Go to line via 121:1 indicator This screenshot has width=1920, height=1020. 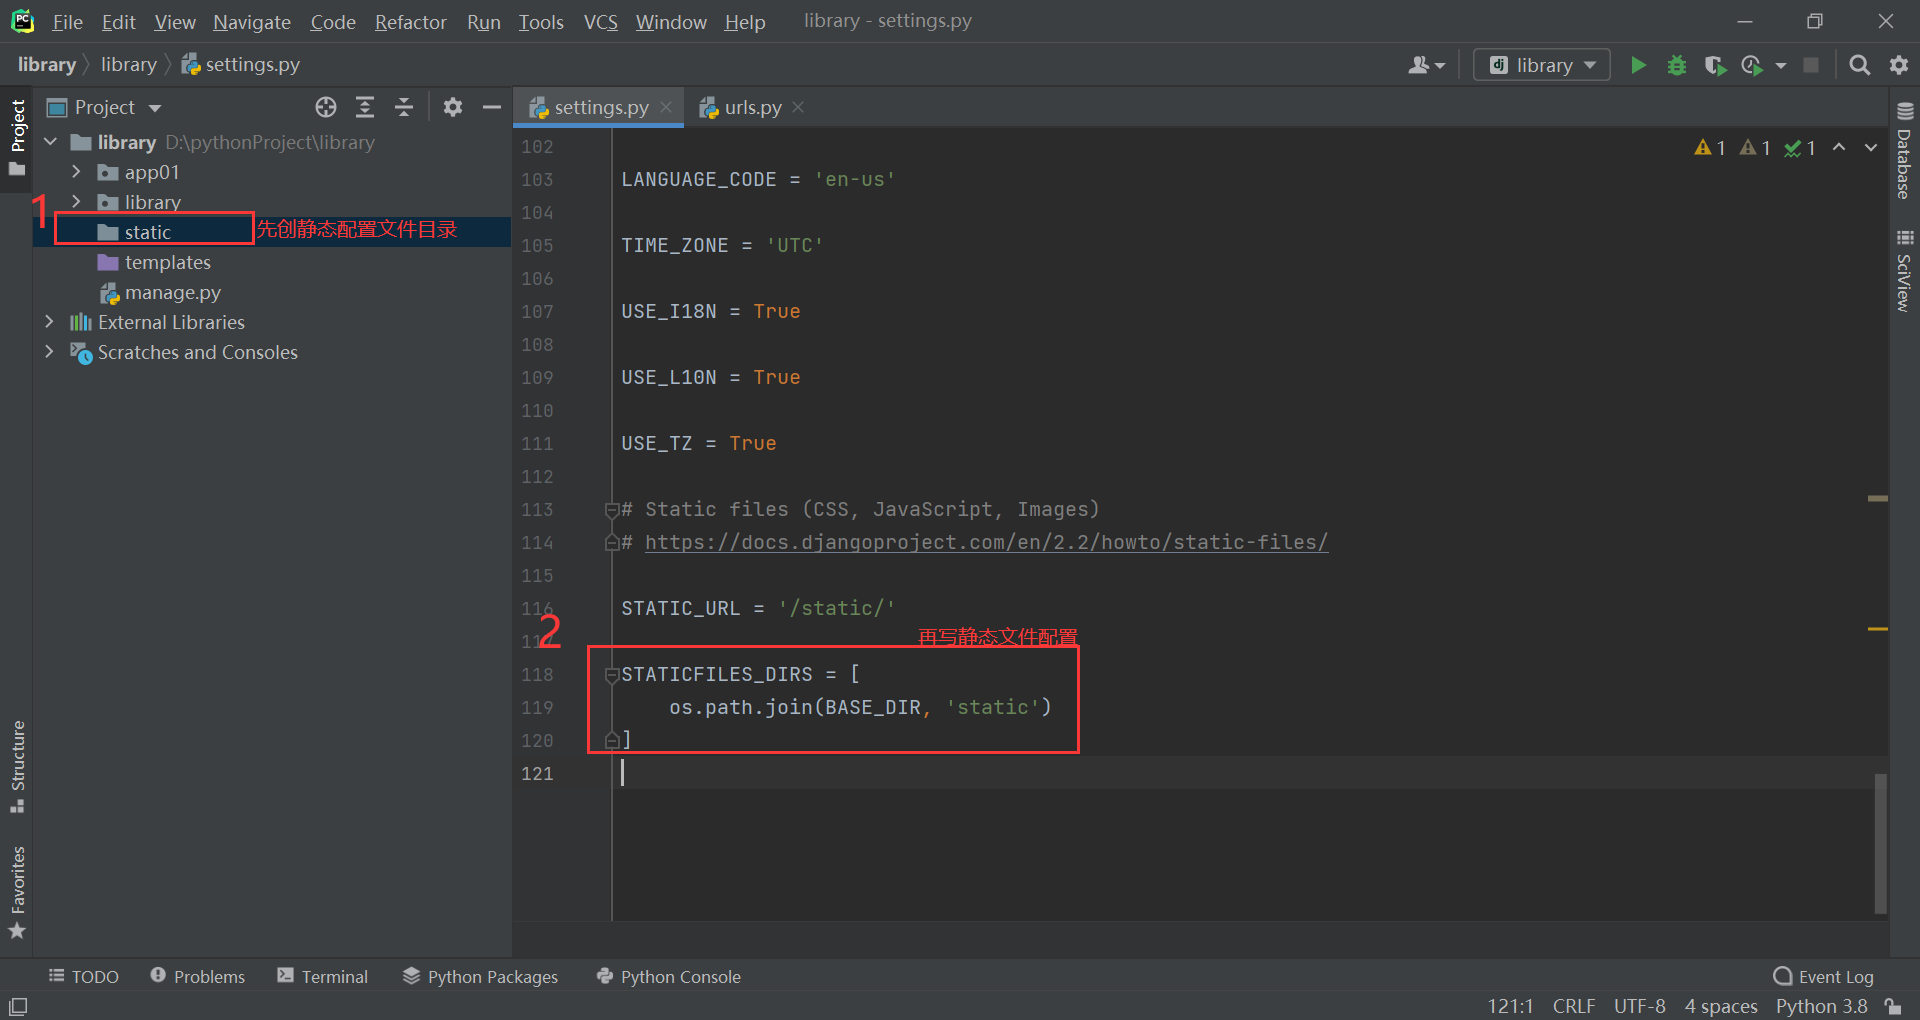point(1510,1006)
